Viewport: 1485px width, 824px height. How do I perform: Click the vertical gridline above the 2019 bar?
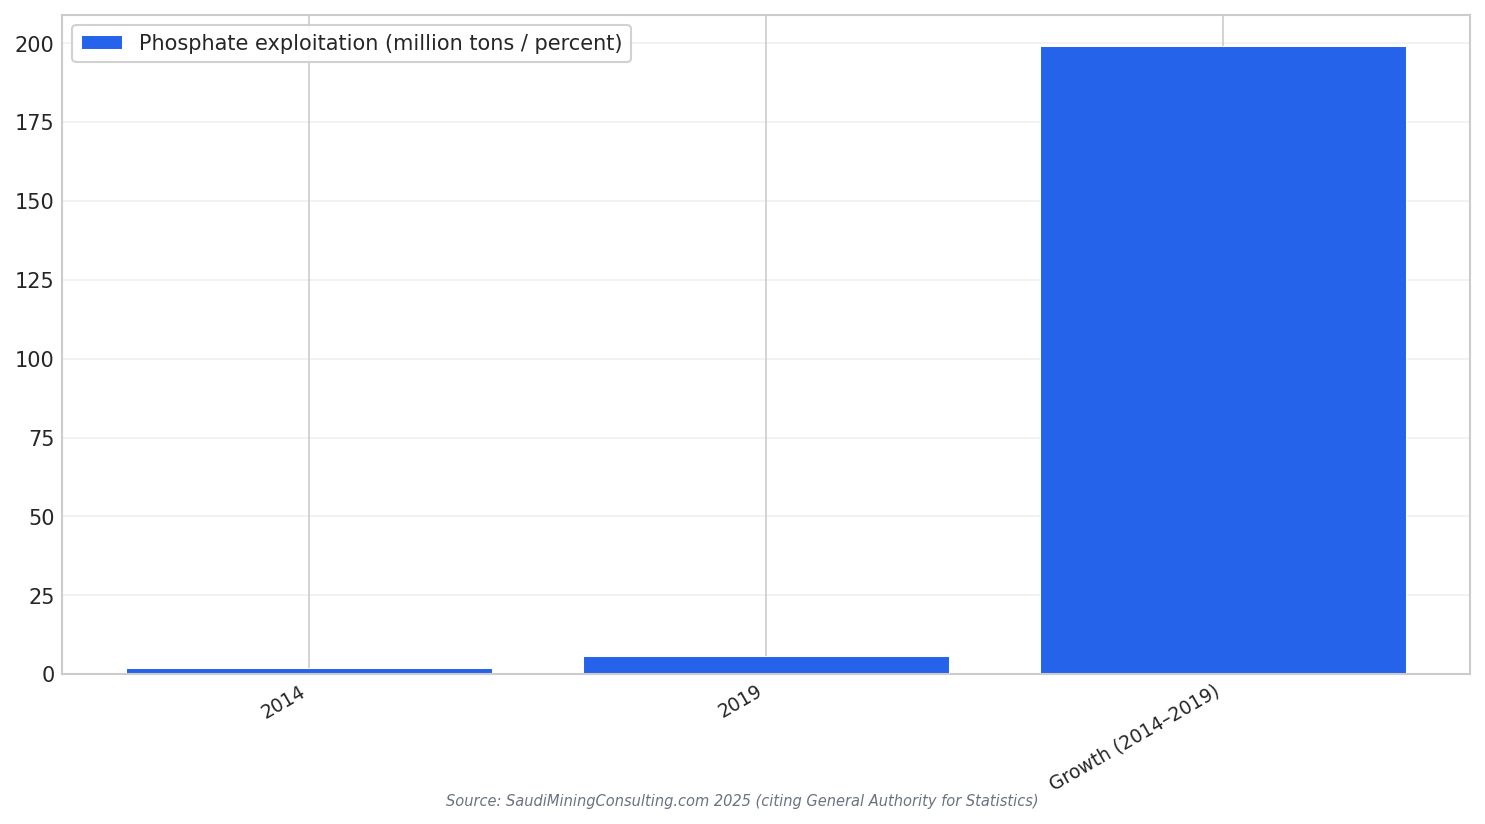pos(766,336)
